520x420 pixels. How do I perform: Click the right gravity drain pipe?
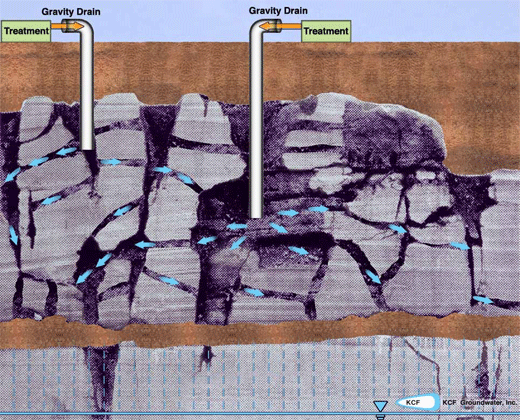point(256,120)
